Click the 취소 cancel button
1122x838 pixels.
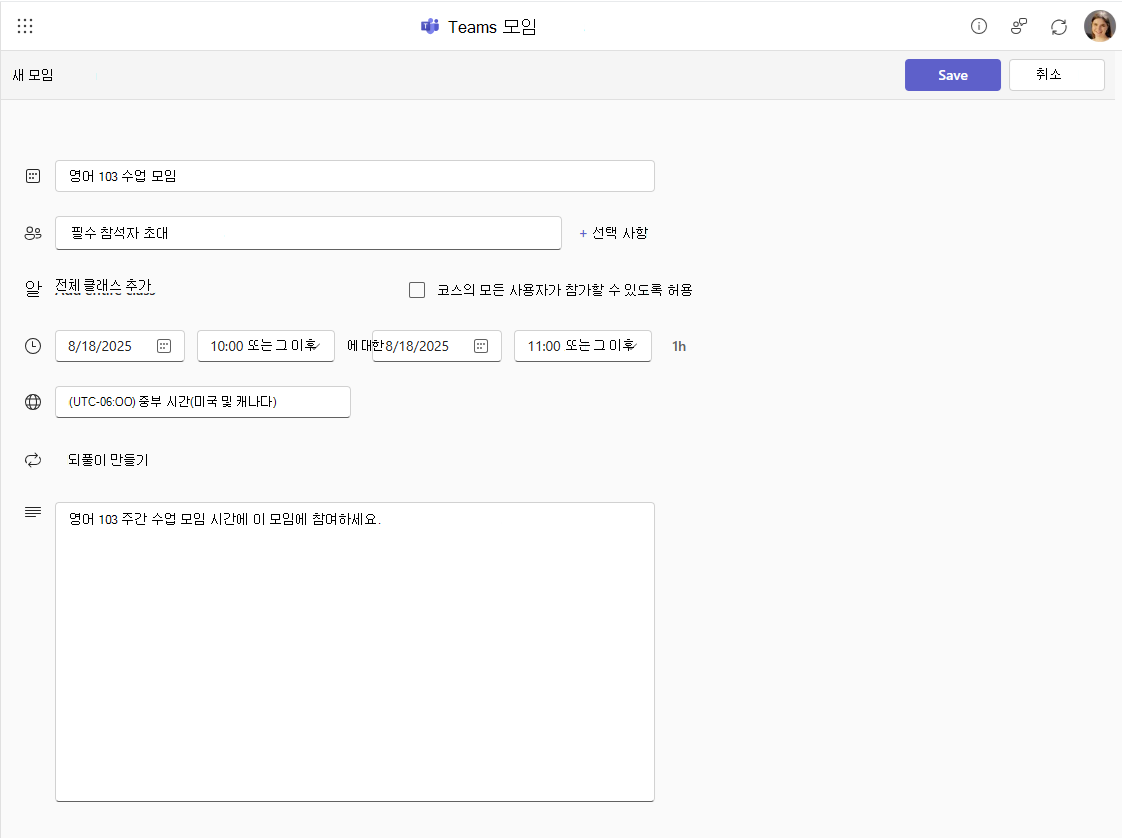(x=1056, y=74)
